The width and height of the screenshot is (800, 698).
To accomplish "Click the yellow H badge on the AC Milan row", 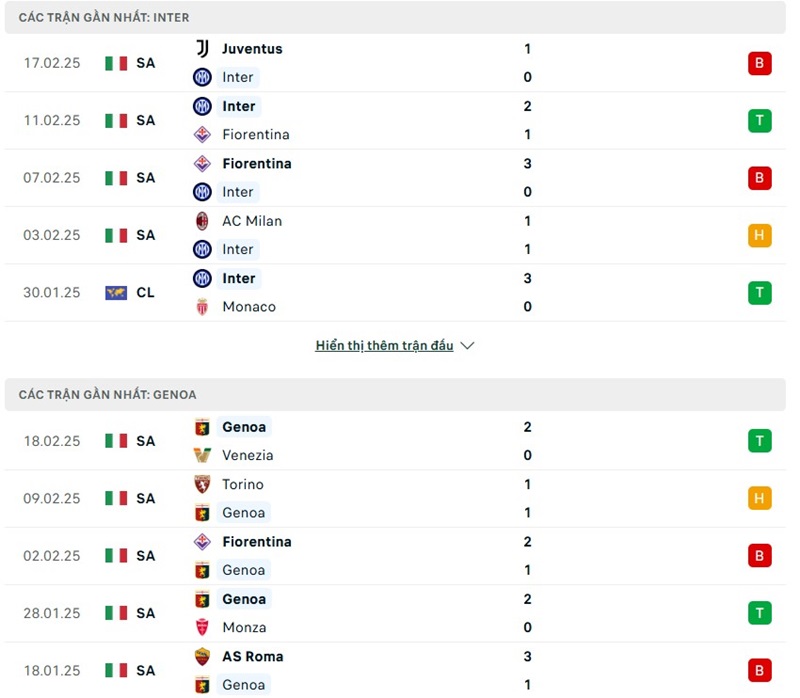I will (760, 235).
